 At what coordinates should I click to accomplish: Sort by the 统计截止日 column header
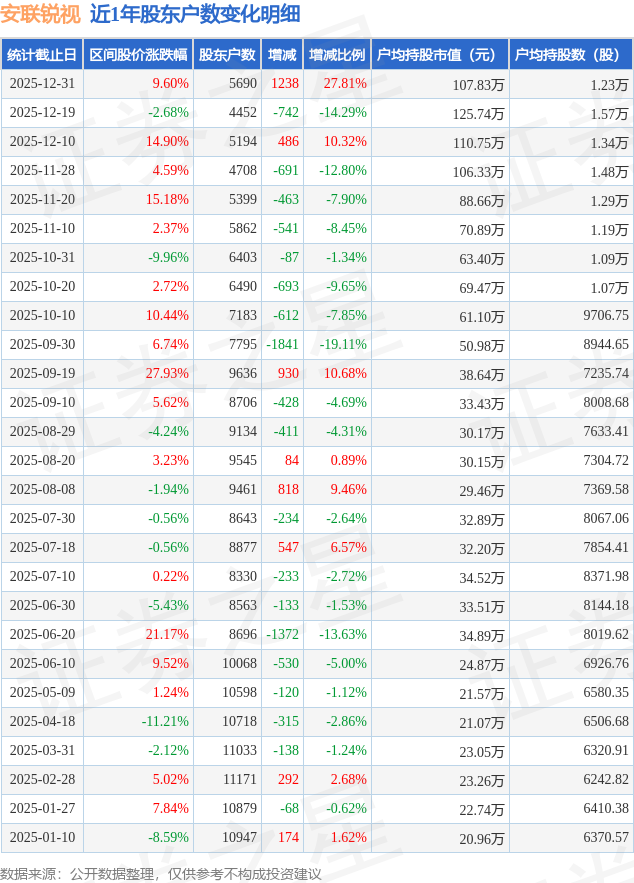tap(41, 55)
